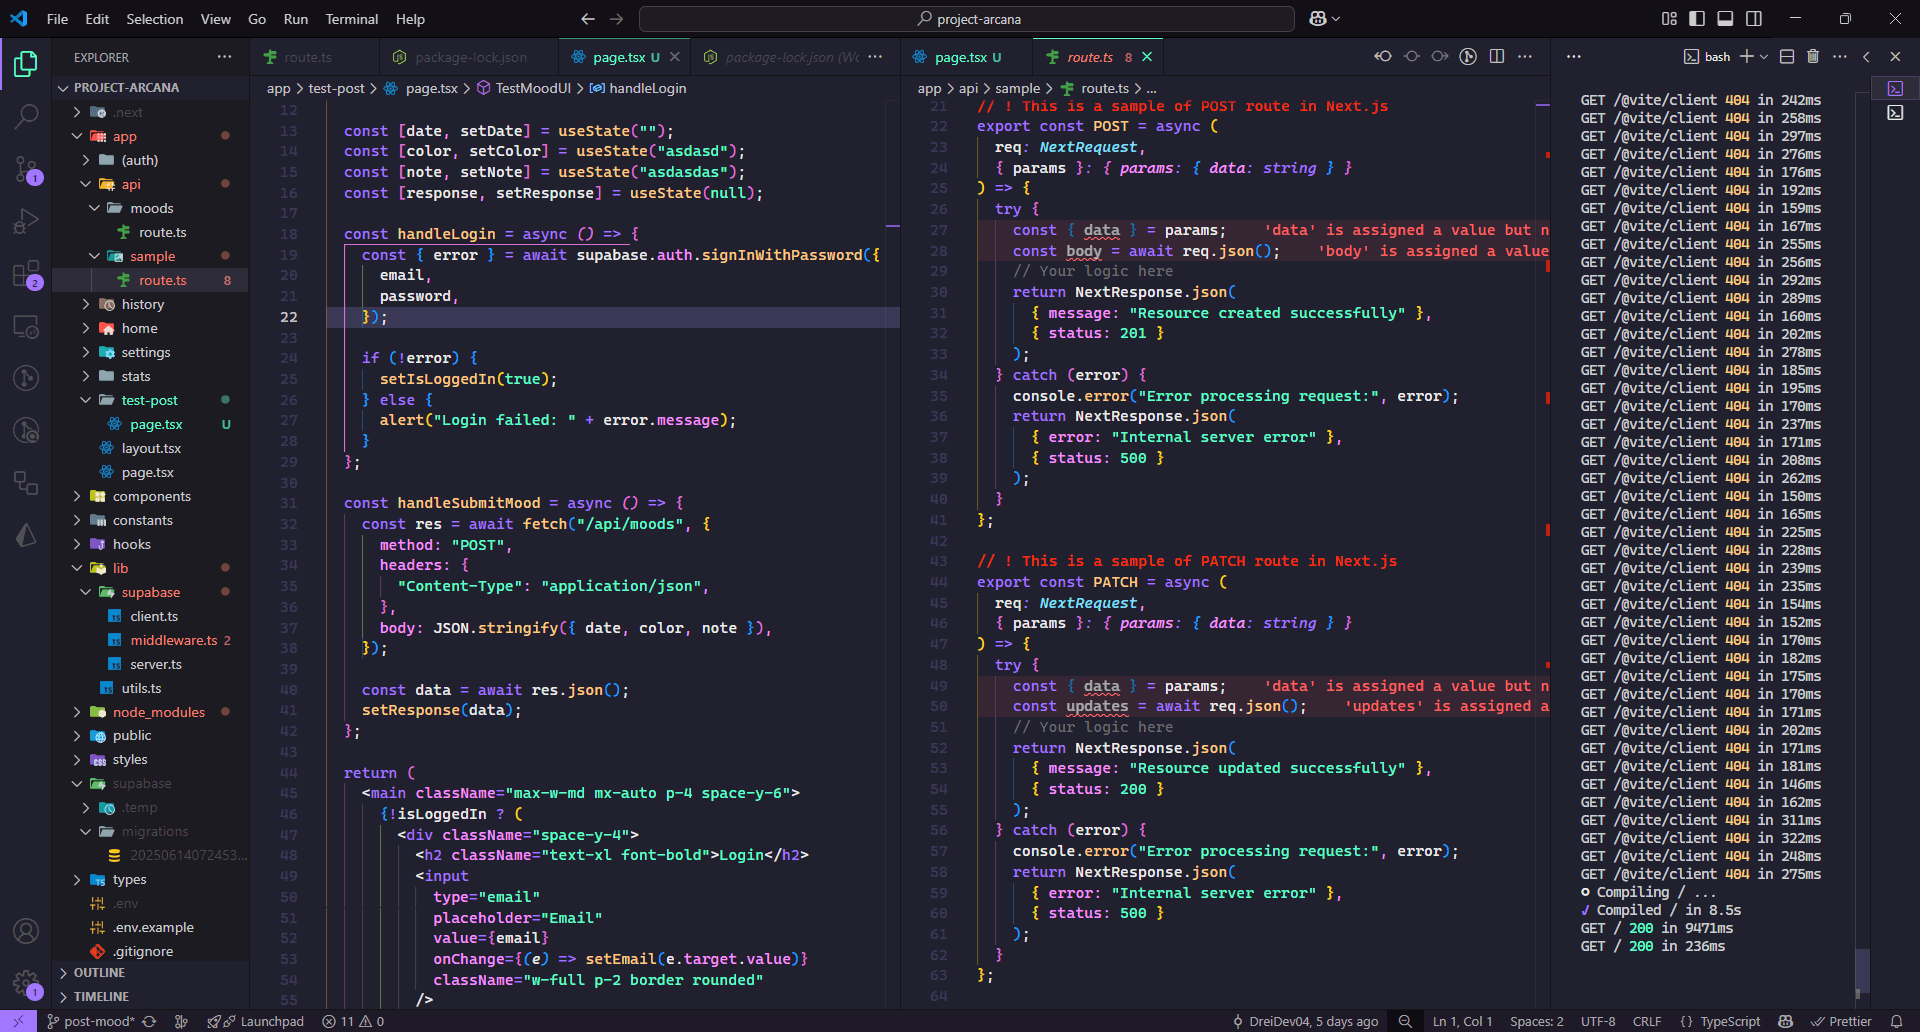This screenshot has height=1032, width=1920.
Task: Close the page.tsx tab in left group
Action: (x=675, y=57)
